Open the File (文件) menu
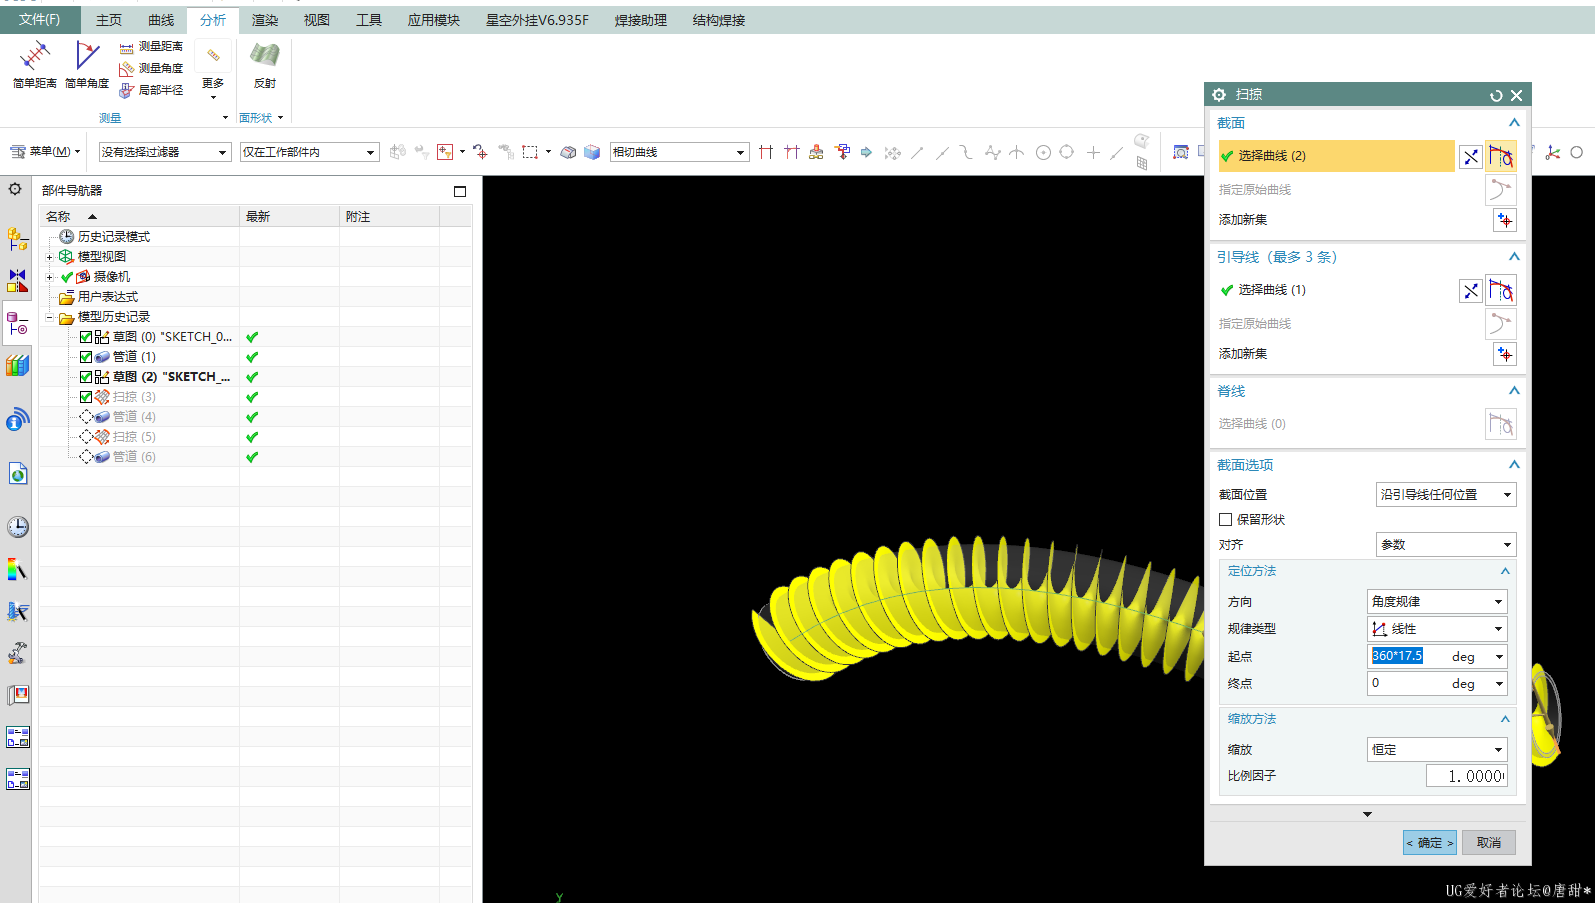Image resolution: width=1595 pixels, height=903 pixels. point(39,20)
